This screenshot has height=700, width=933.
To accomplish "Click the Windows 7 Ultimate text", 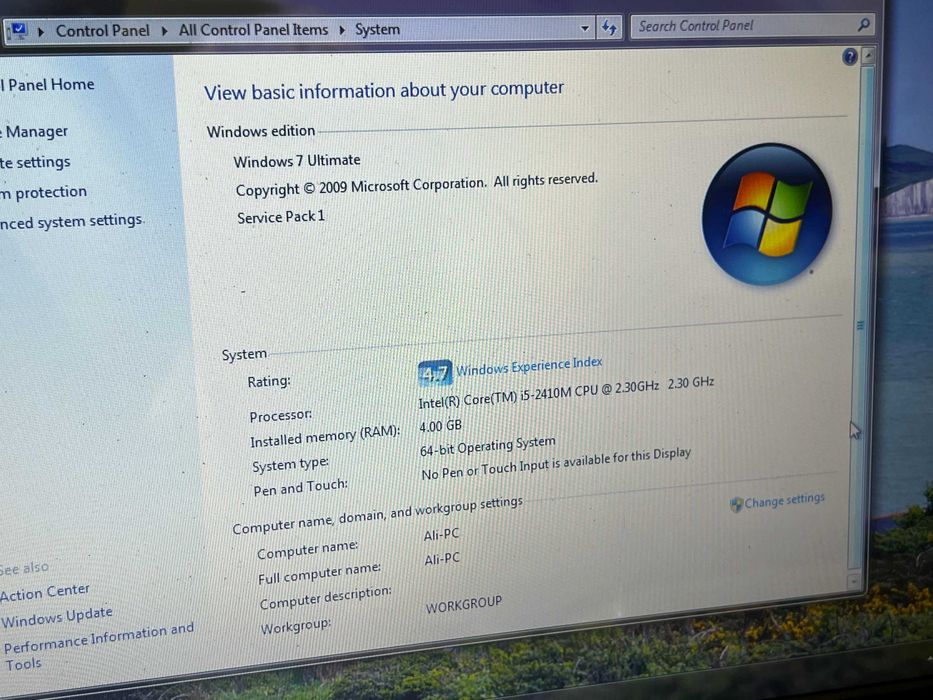I will (297, 161).
